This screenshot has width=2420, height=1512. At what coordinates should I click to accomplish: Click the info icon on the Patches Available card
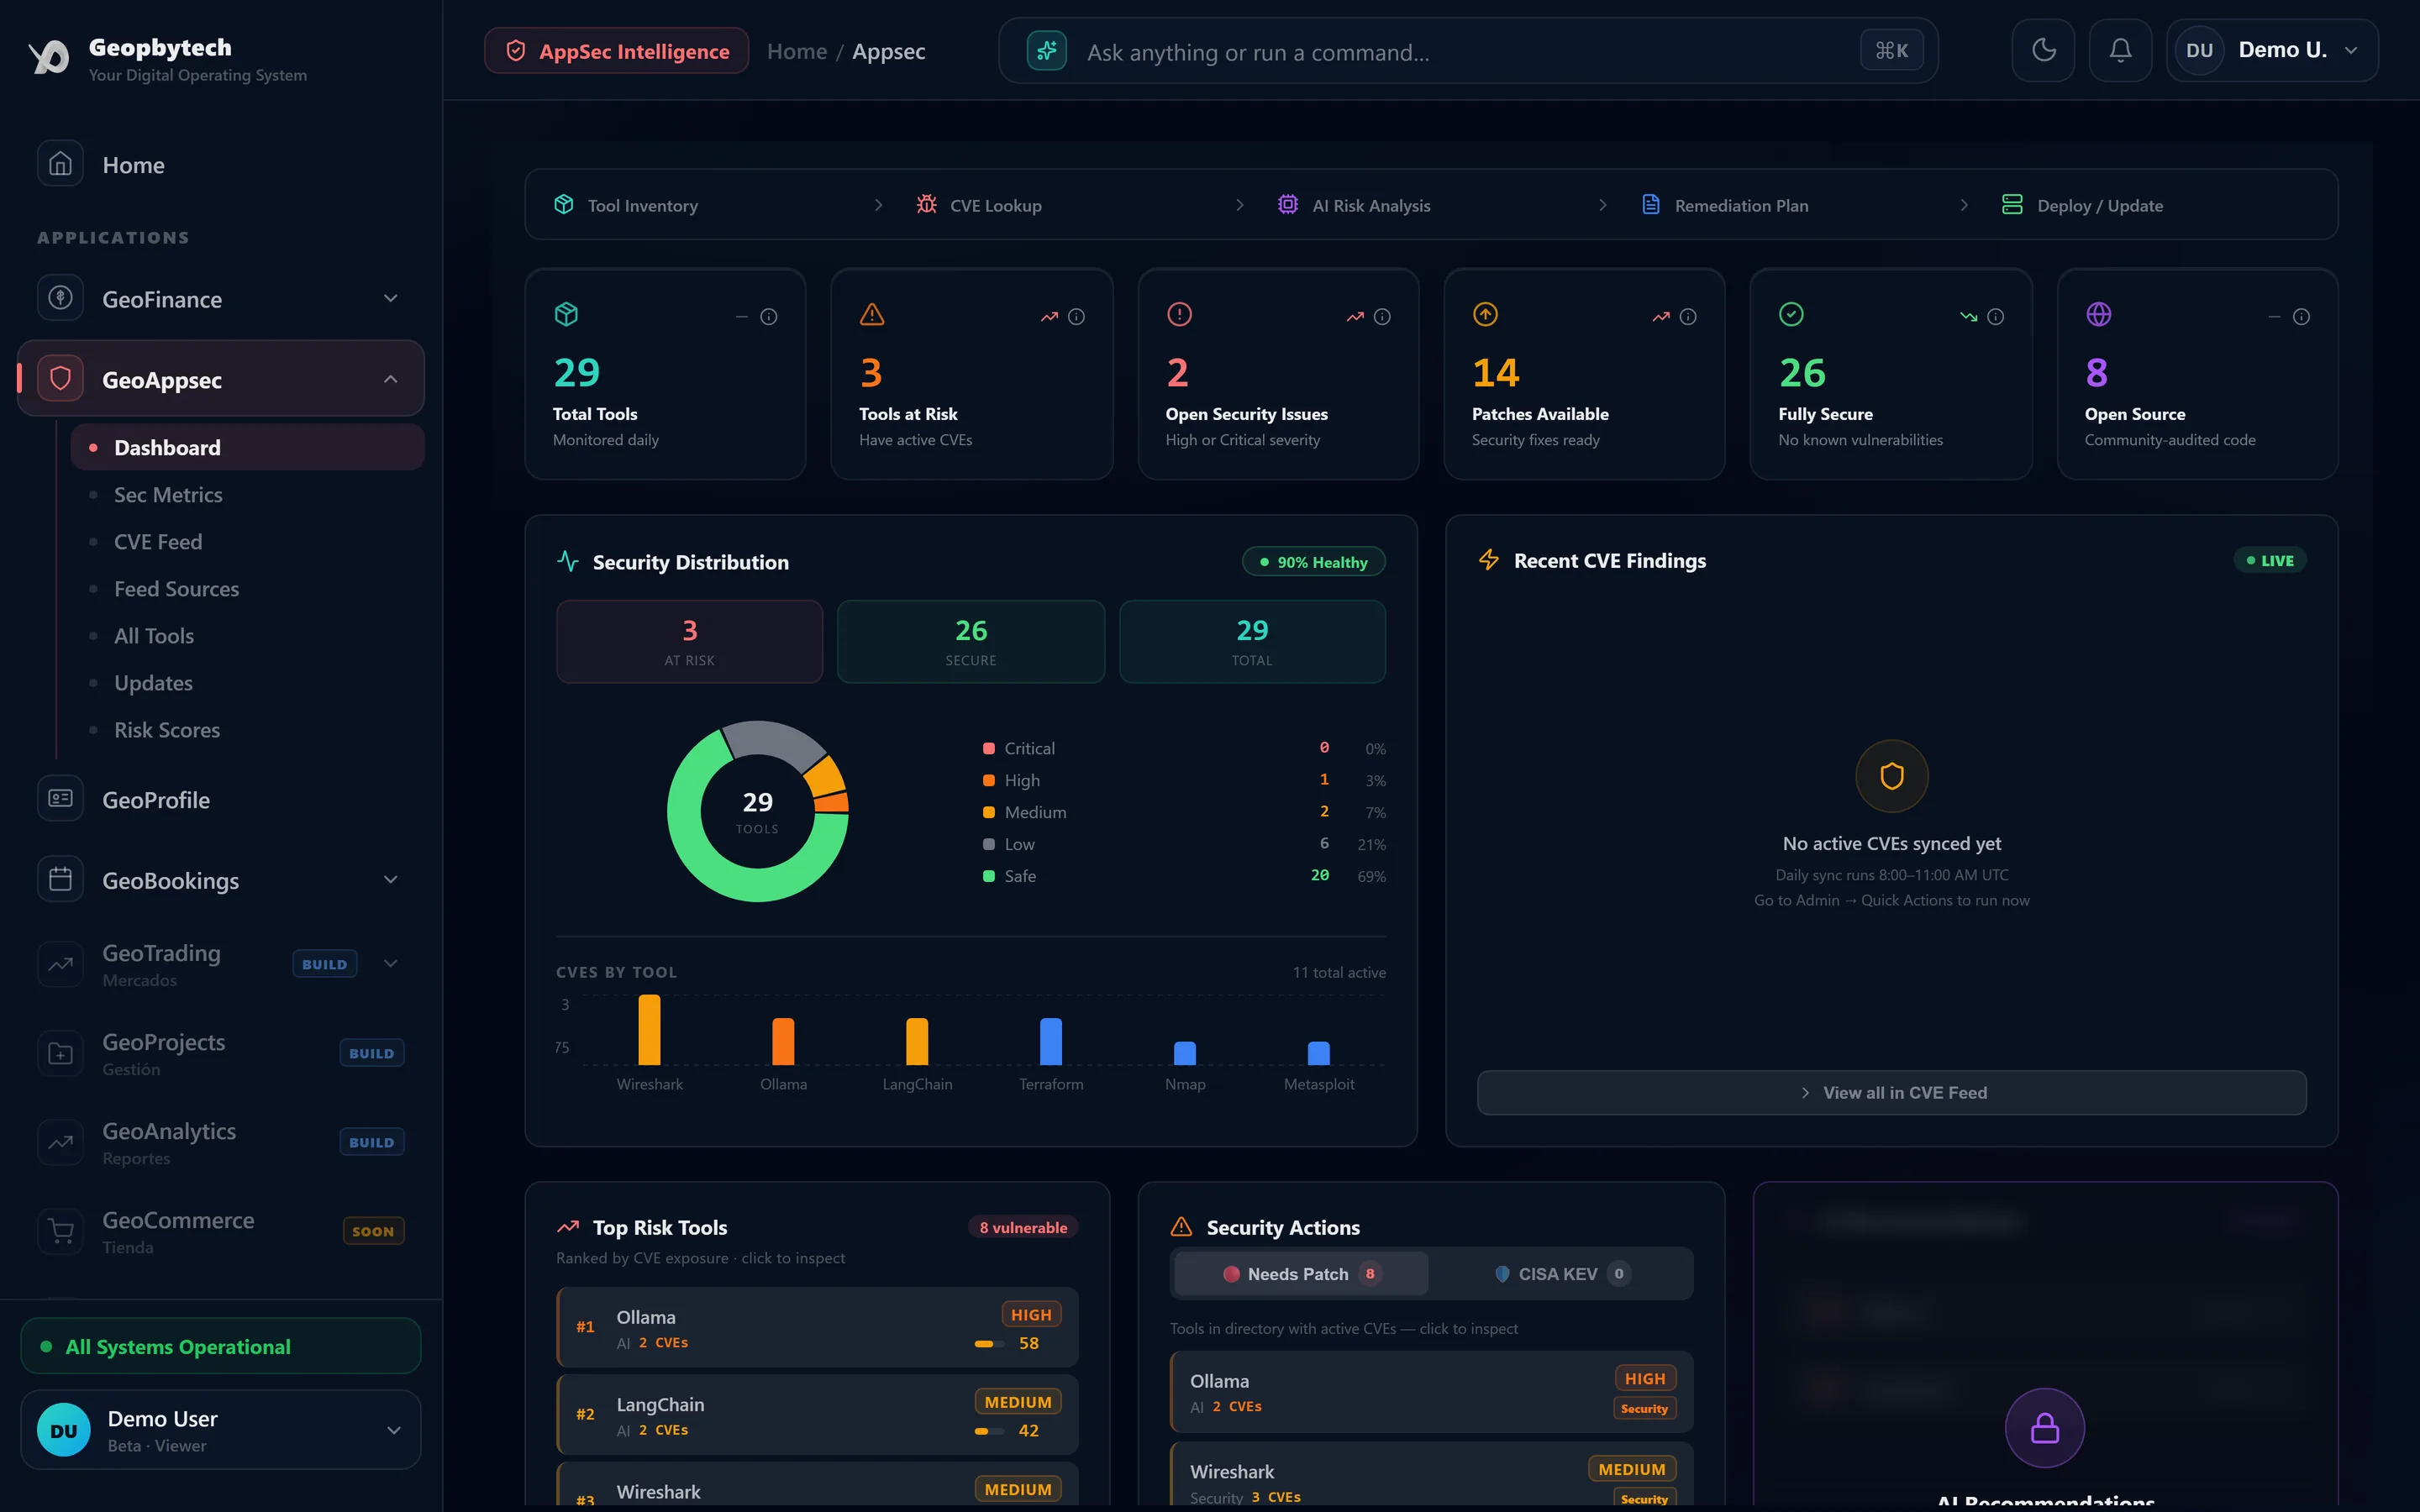coord(1688,317)
